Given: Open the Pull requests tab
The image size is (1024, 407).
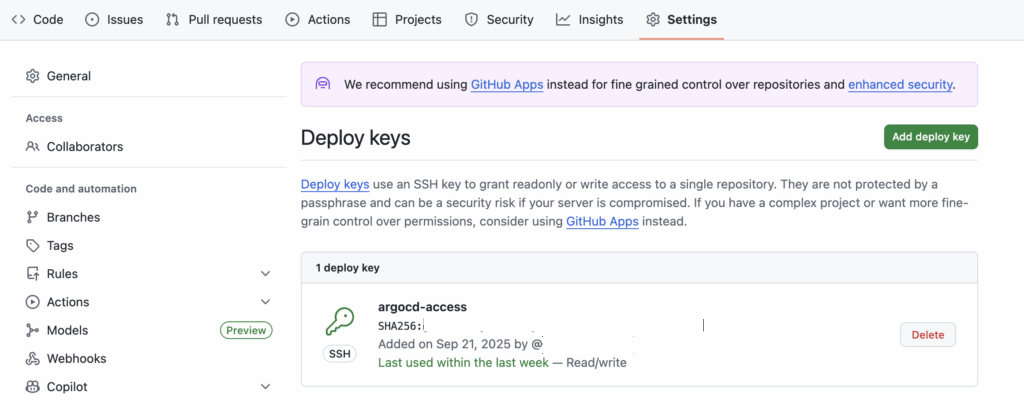Looking at the screenshot, I should 213,19.
